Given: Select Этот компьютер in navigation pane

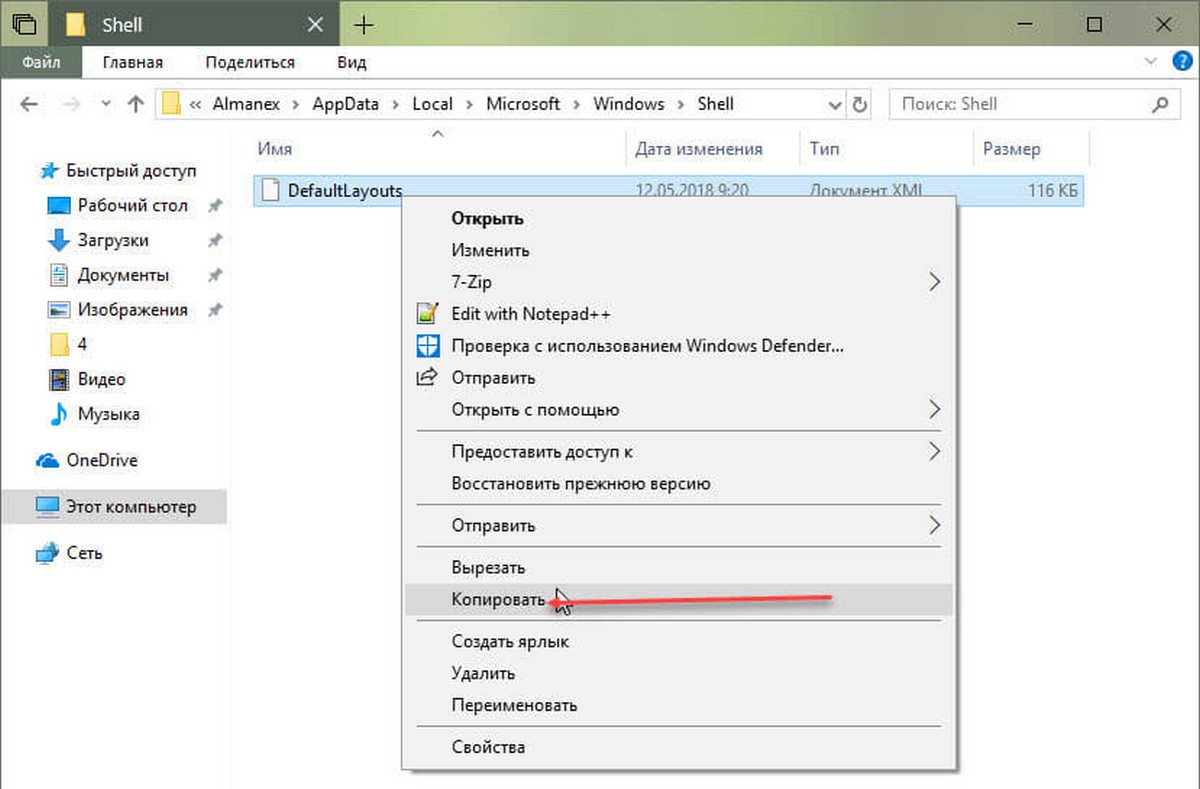Looking at the screenshot, I should click(113, 507).
